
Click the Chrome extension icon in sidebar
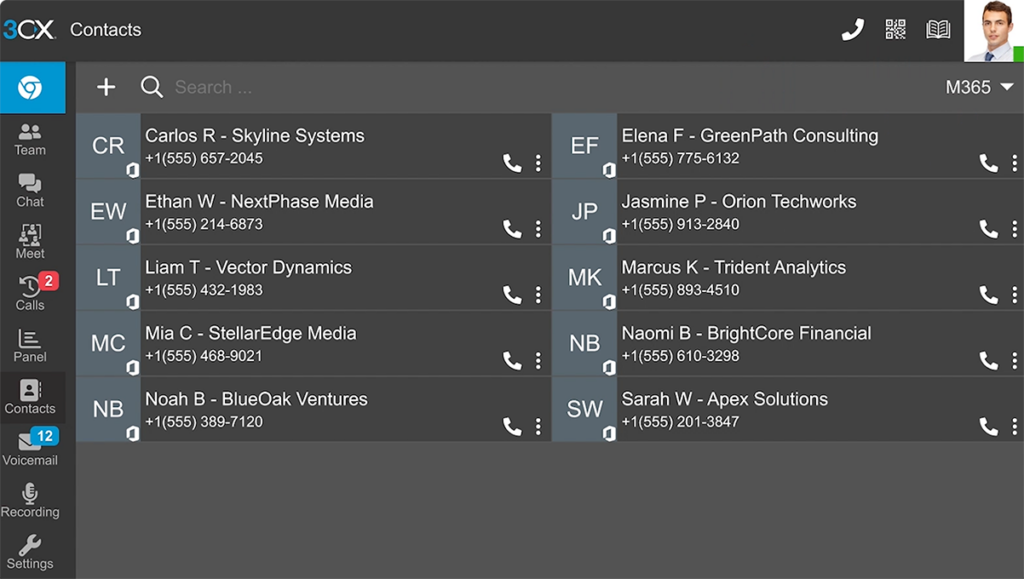[30, 88]
